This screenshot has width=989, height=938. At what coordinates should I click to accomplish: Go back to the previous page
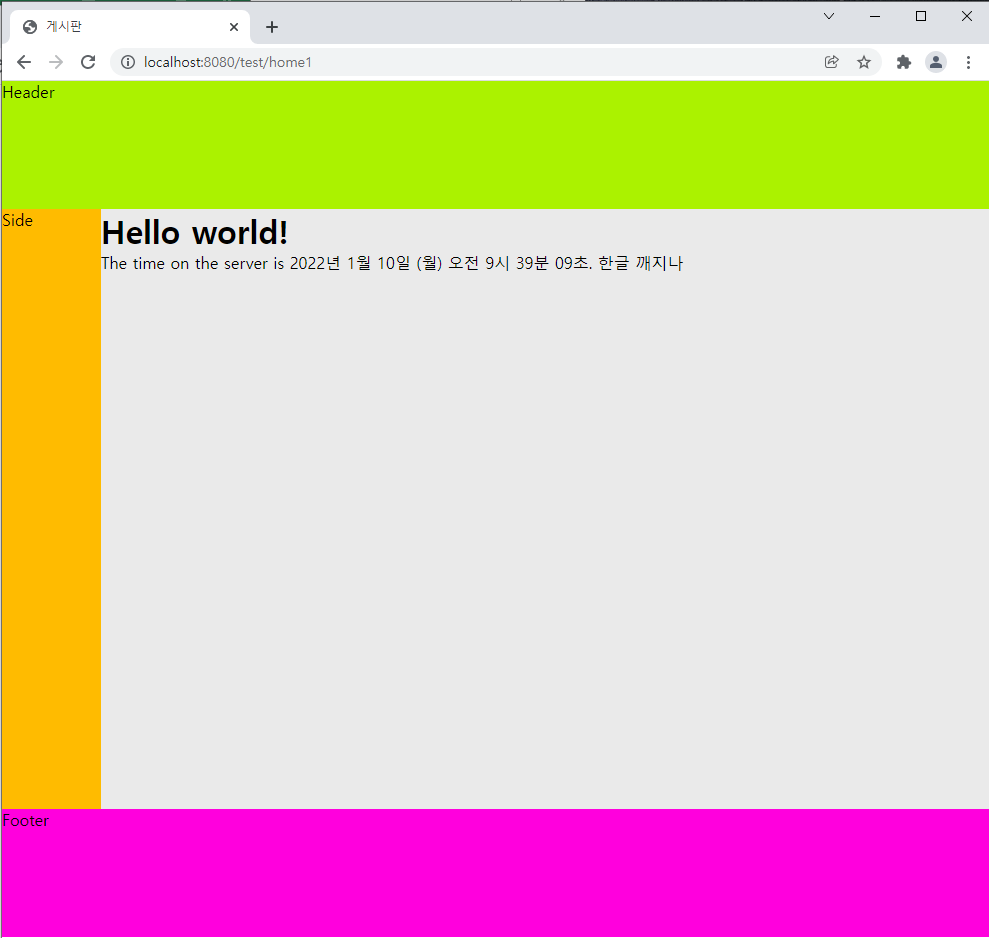24,62
